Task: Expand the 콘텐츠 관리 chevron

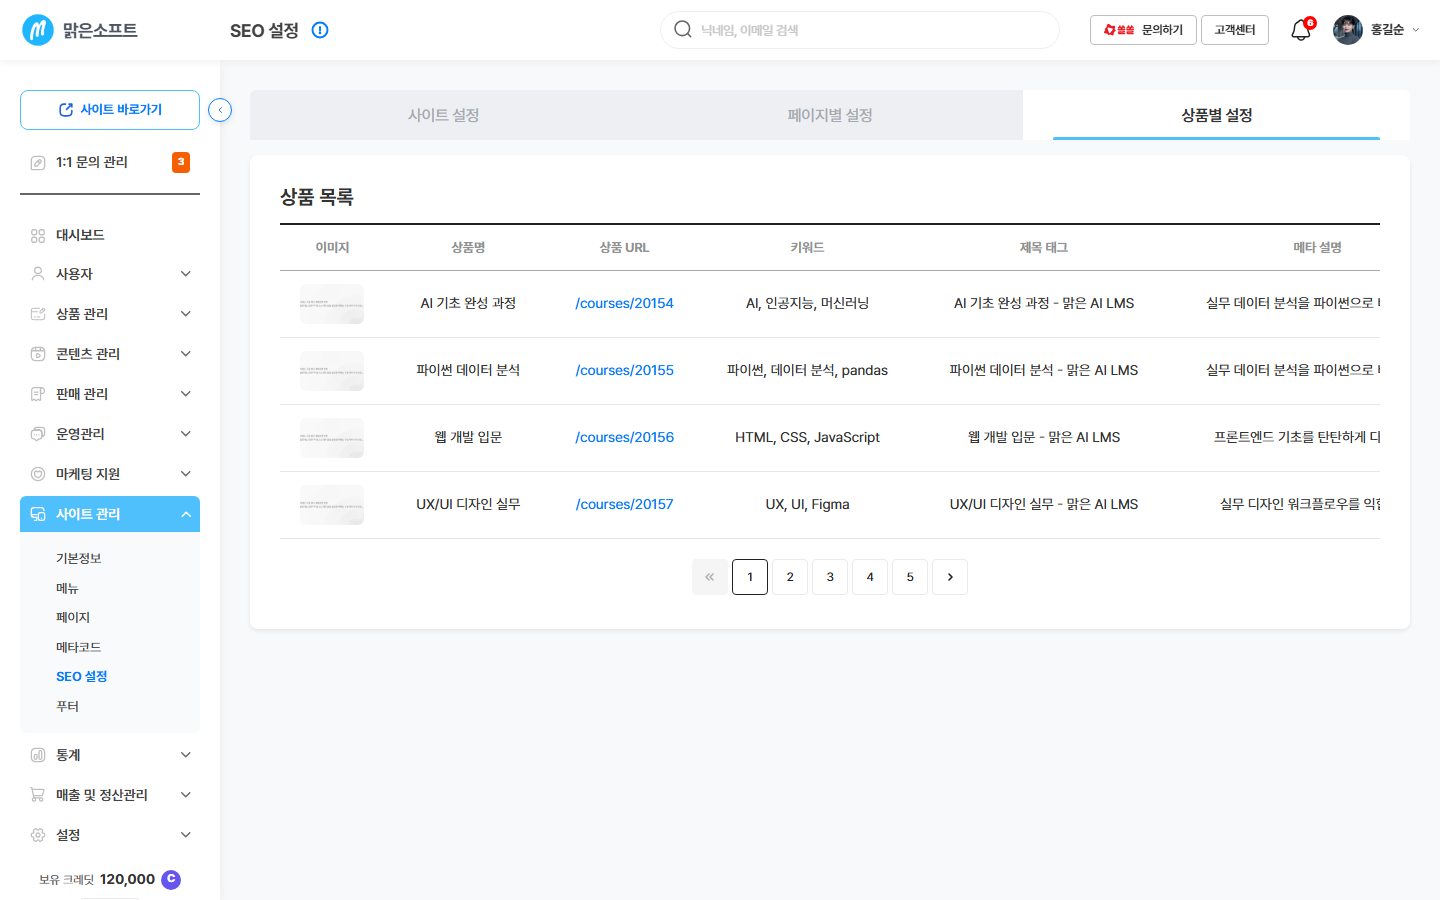Action: coord(186,354)
